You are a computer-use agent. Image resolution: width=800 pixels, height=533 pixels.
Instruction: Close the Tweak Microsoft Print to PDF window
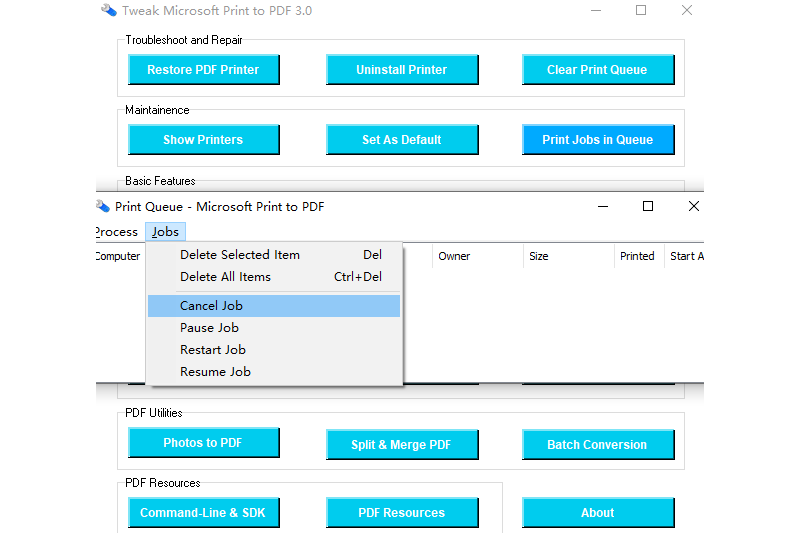point(687,10)
